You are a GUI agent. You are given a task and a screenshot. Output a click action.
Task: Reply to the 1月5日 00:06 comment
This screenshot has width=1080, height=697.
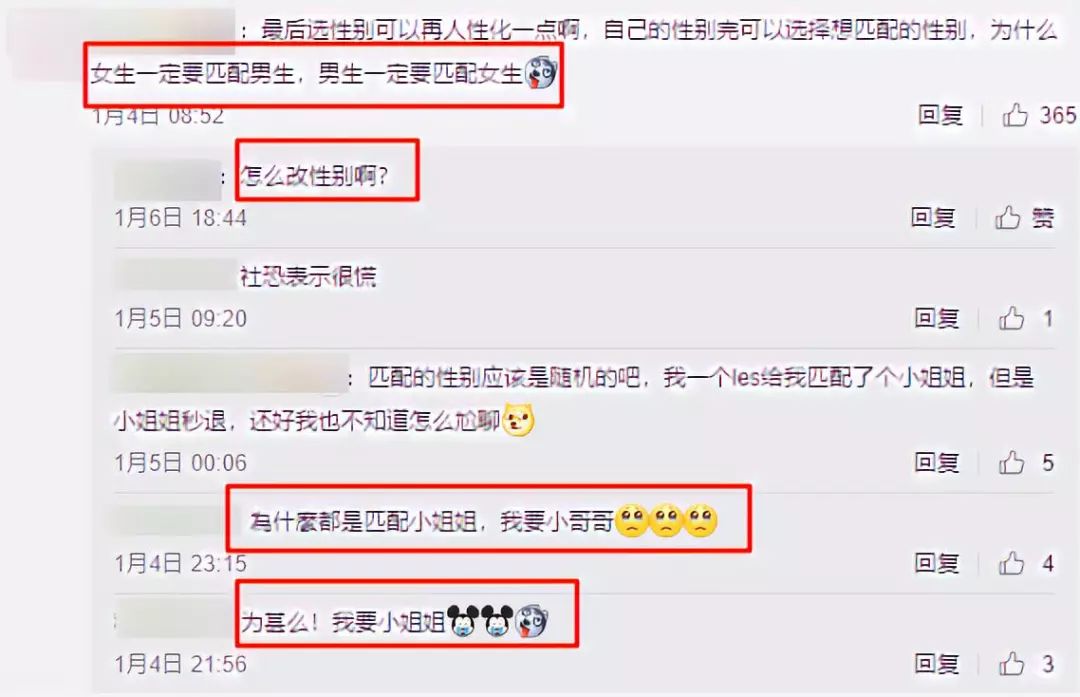click(937, 463)
